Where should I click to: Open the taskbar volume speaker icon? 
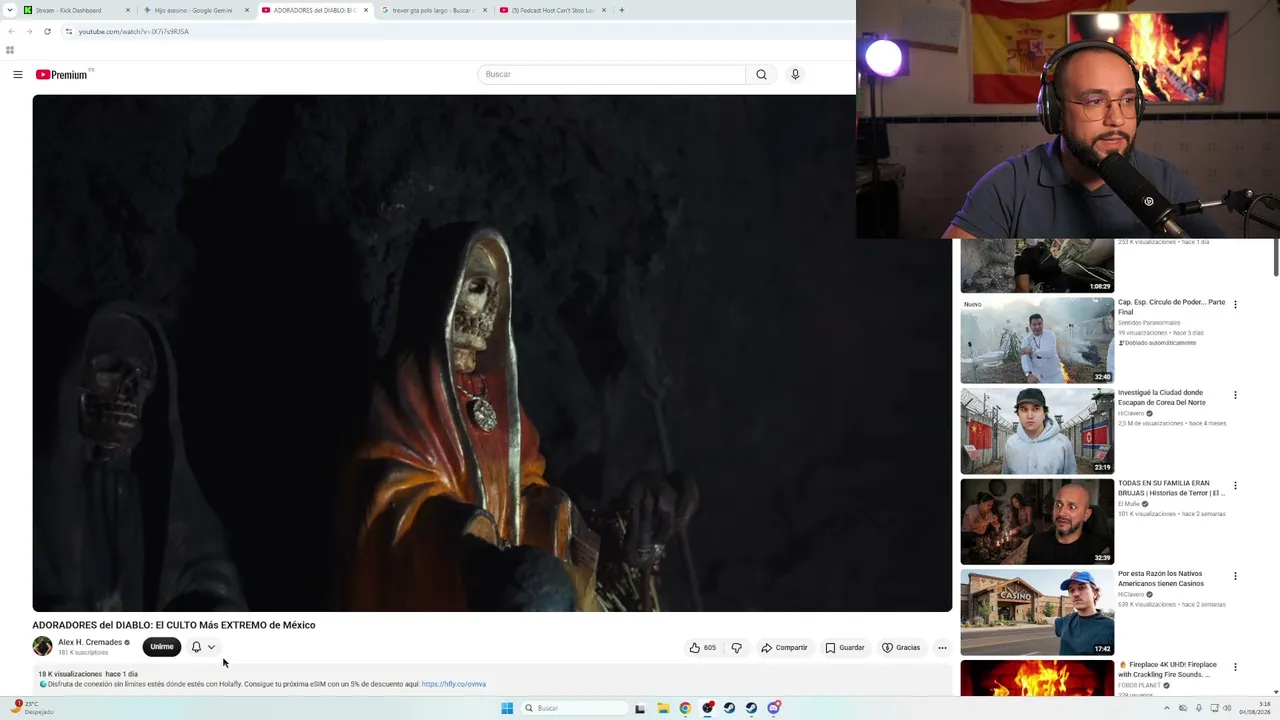1229,708
